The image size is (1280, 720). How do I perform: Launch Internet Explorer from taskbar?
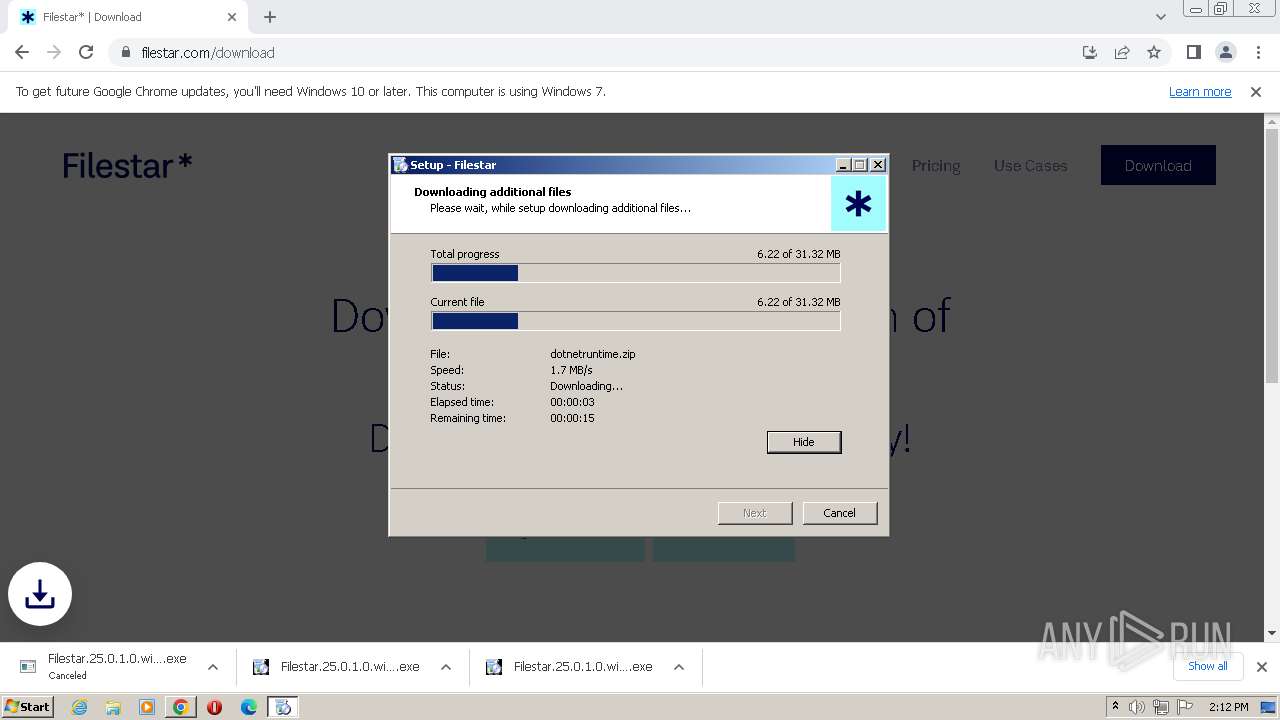[x=79, y=707]
